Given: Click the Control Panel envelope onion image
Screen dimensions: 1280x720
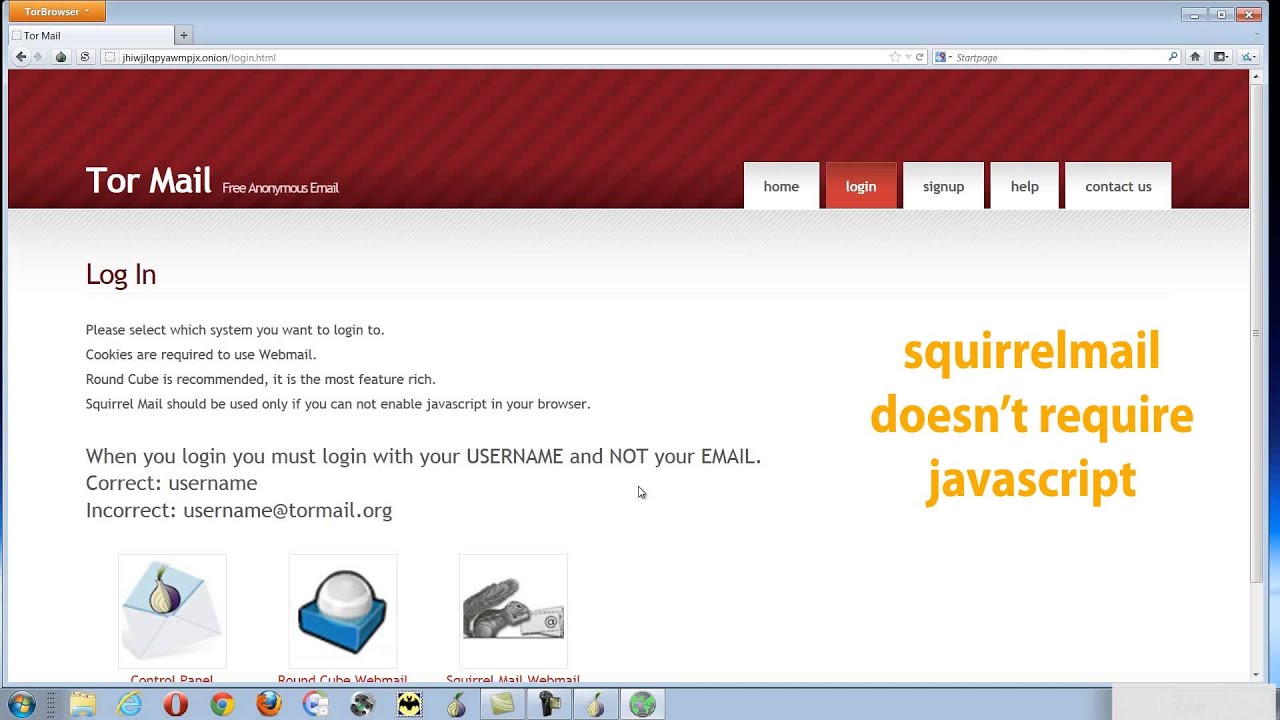Looking at the screenshot, I should (172, 611).
